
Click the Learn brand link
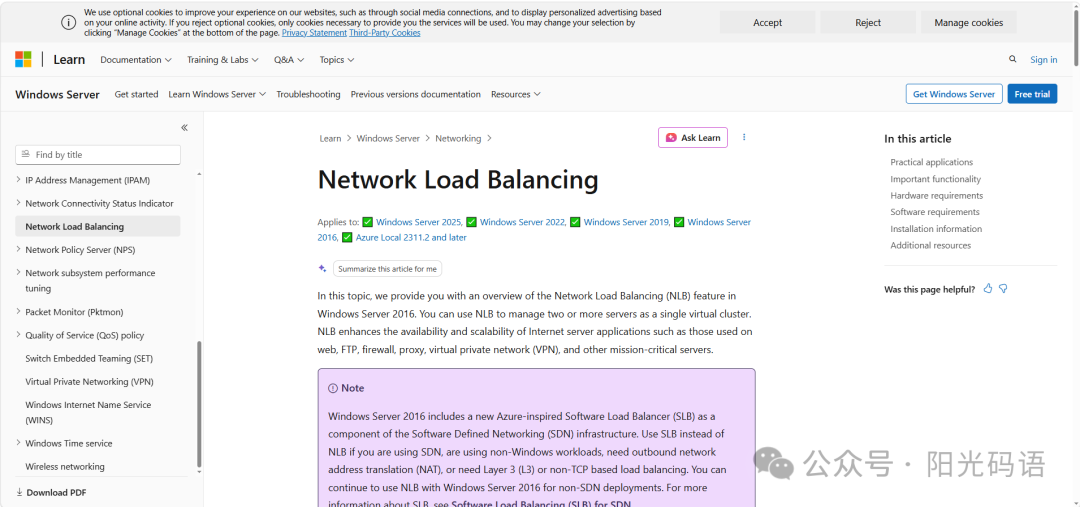coord(69,59)
